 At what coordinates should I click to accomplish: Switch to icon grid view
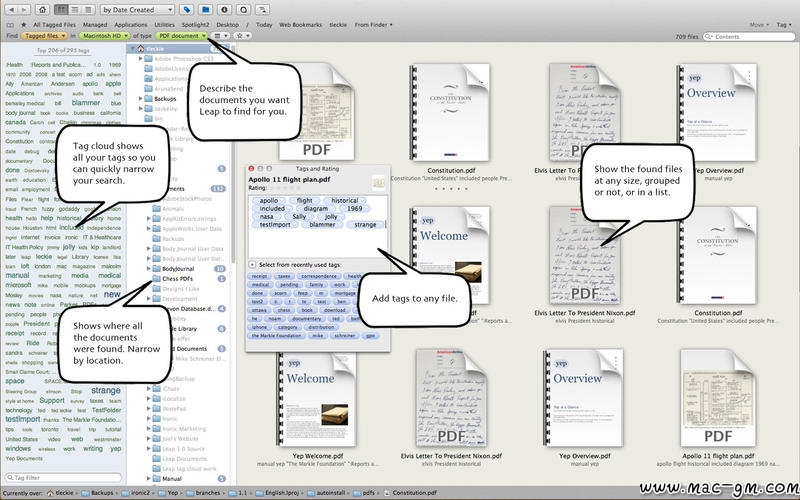61,9
